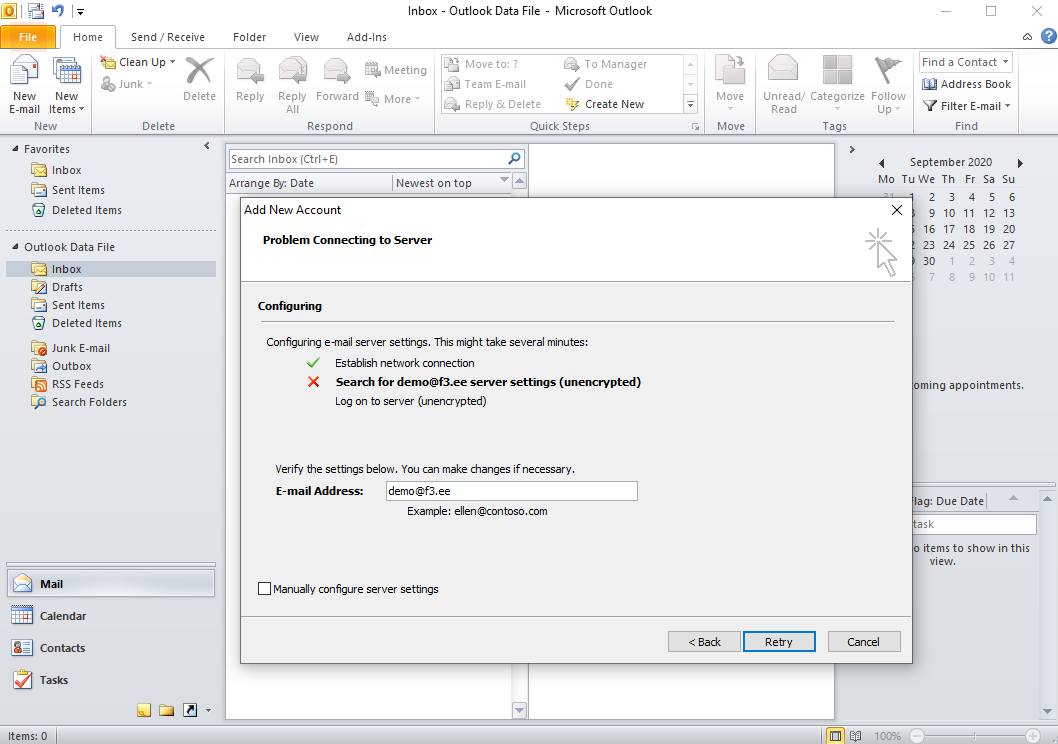This screenshot has height=744, width=1058.
Task: Open Customize Quick Access Toolbar dropdown
Action: pos(80,11)
